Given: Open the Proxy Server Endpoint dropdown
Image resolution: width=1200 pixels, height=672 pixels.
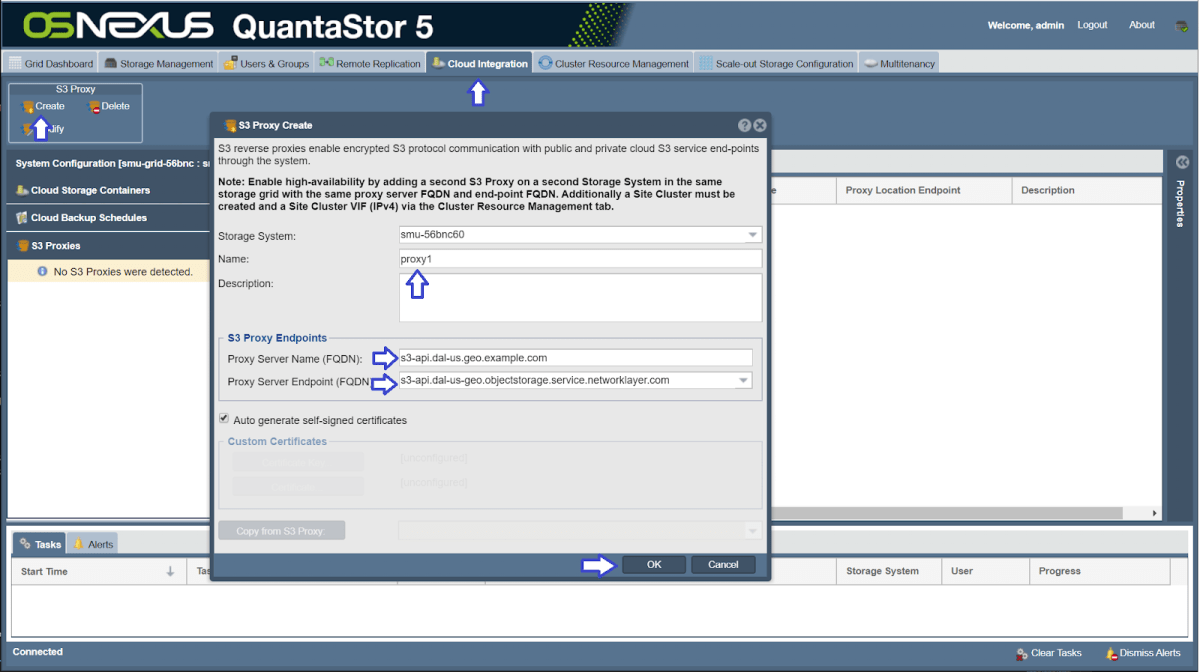Looking at the screenshot, I should coord(744,381).
